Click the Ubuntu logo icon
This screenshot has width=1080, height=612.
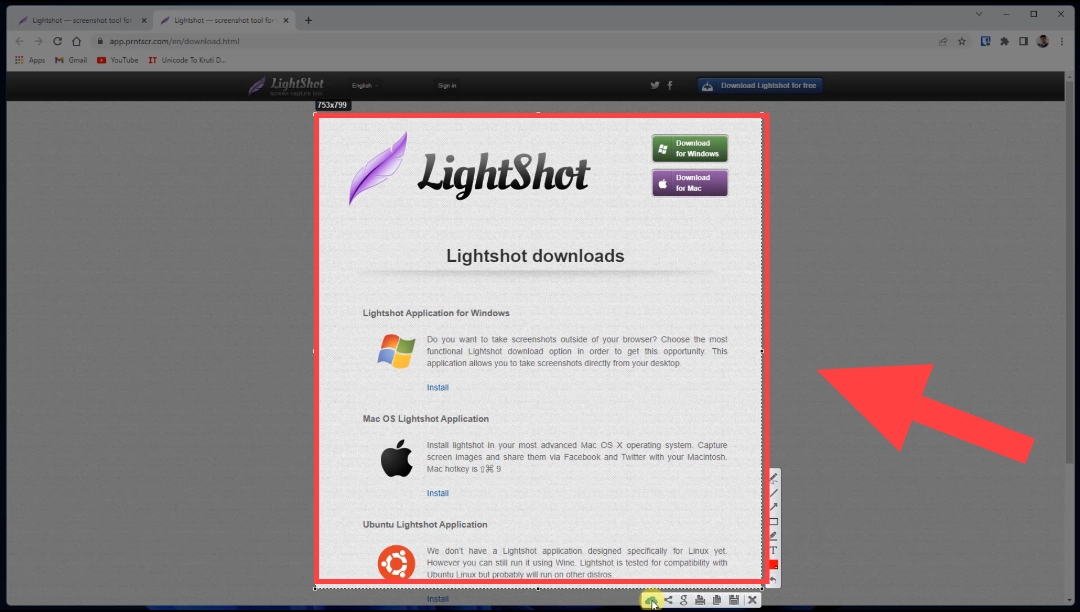click(x=396, y=562)
